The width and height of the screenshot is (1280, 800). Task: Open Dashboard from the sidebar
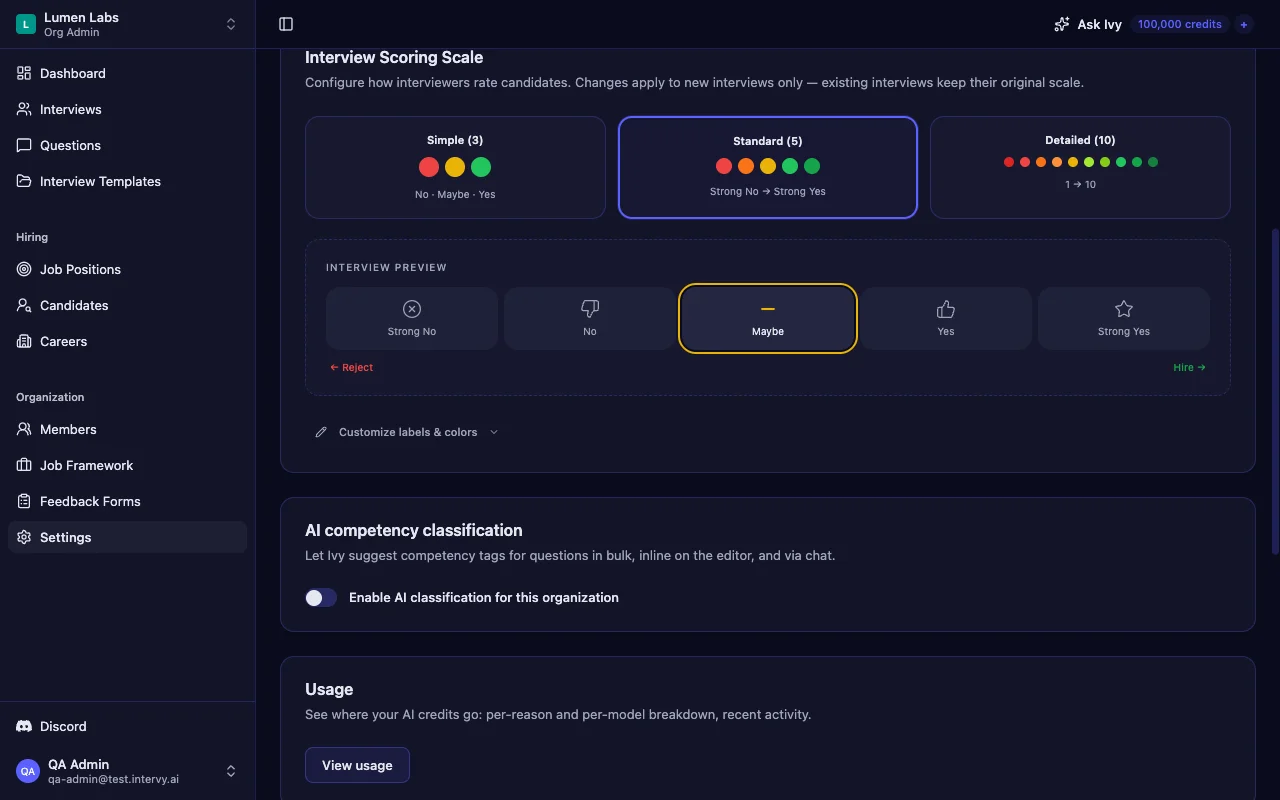(x=127, y=73)
